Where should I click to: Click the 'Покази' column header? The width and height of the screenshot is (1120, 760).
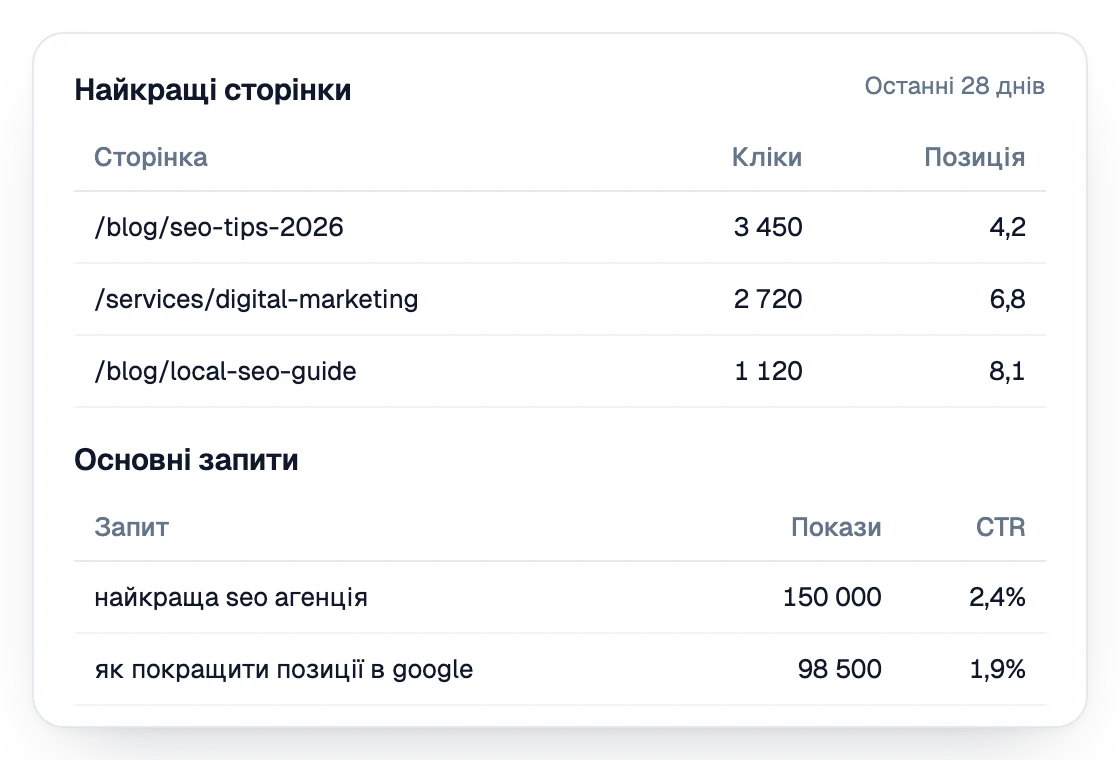coord(836,527)
